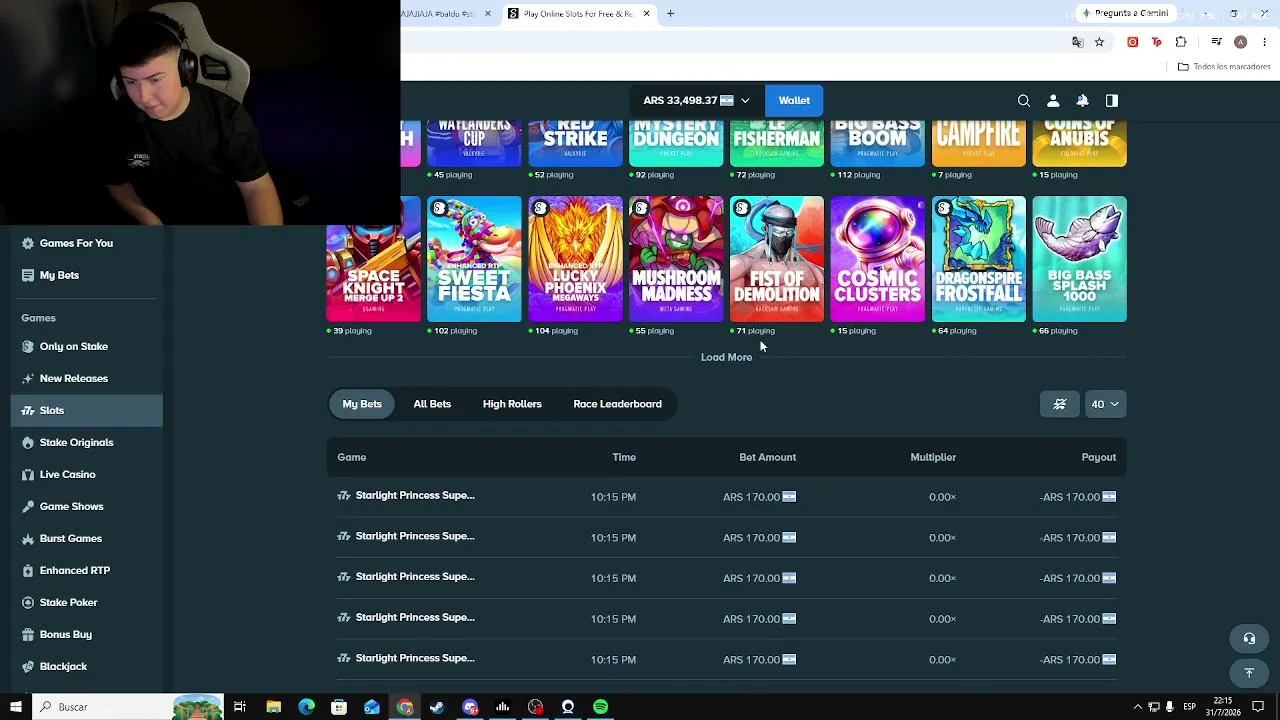
Task: Open the Fist of Demolition game
Action: [777, 259]
